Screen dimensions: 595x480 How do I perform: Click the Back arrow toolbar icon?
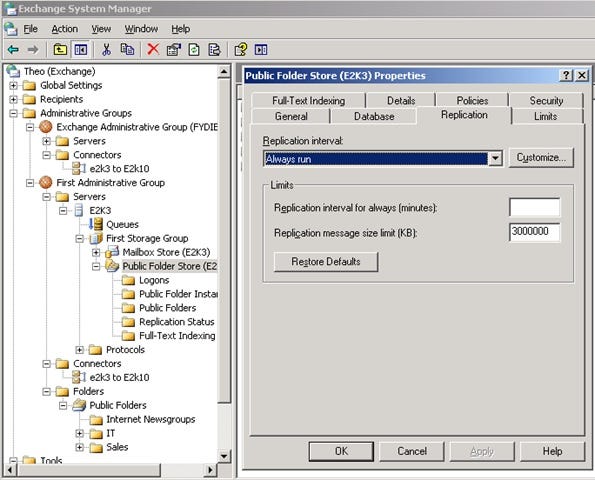point(13,49)
